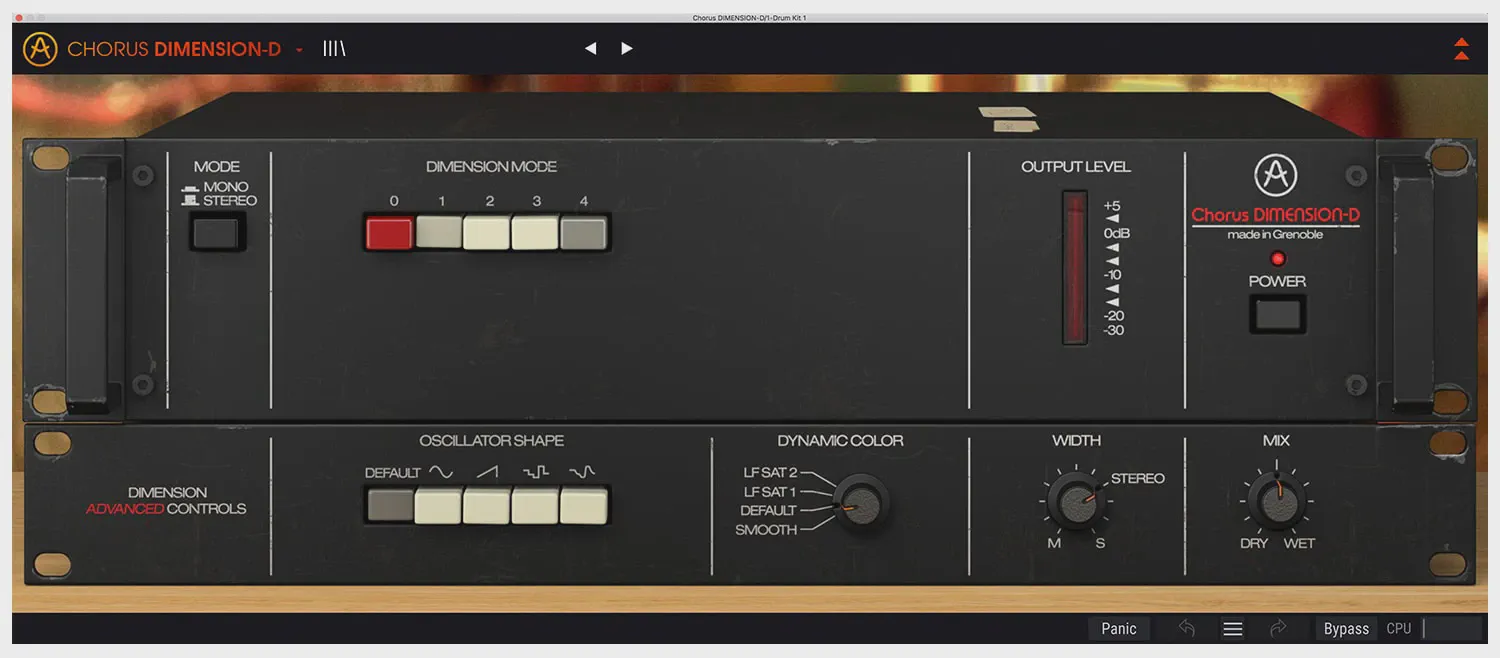Go to the previous preset arrow
This screenshot has width=1500, height=658.
tap(590, 48)
